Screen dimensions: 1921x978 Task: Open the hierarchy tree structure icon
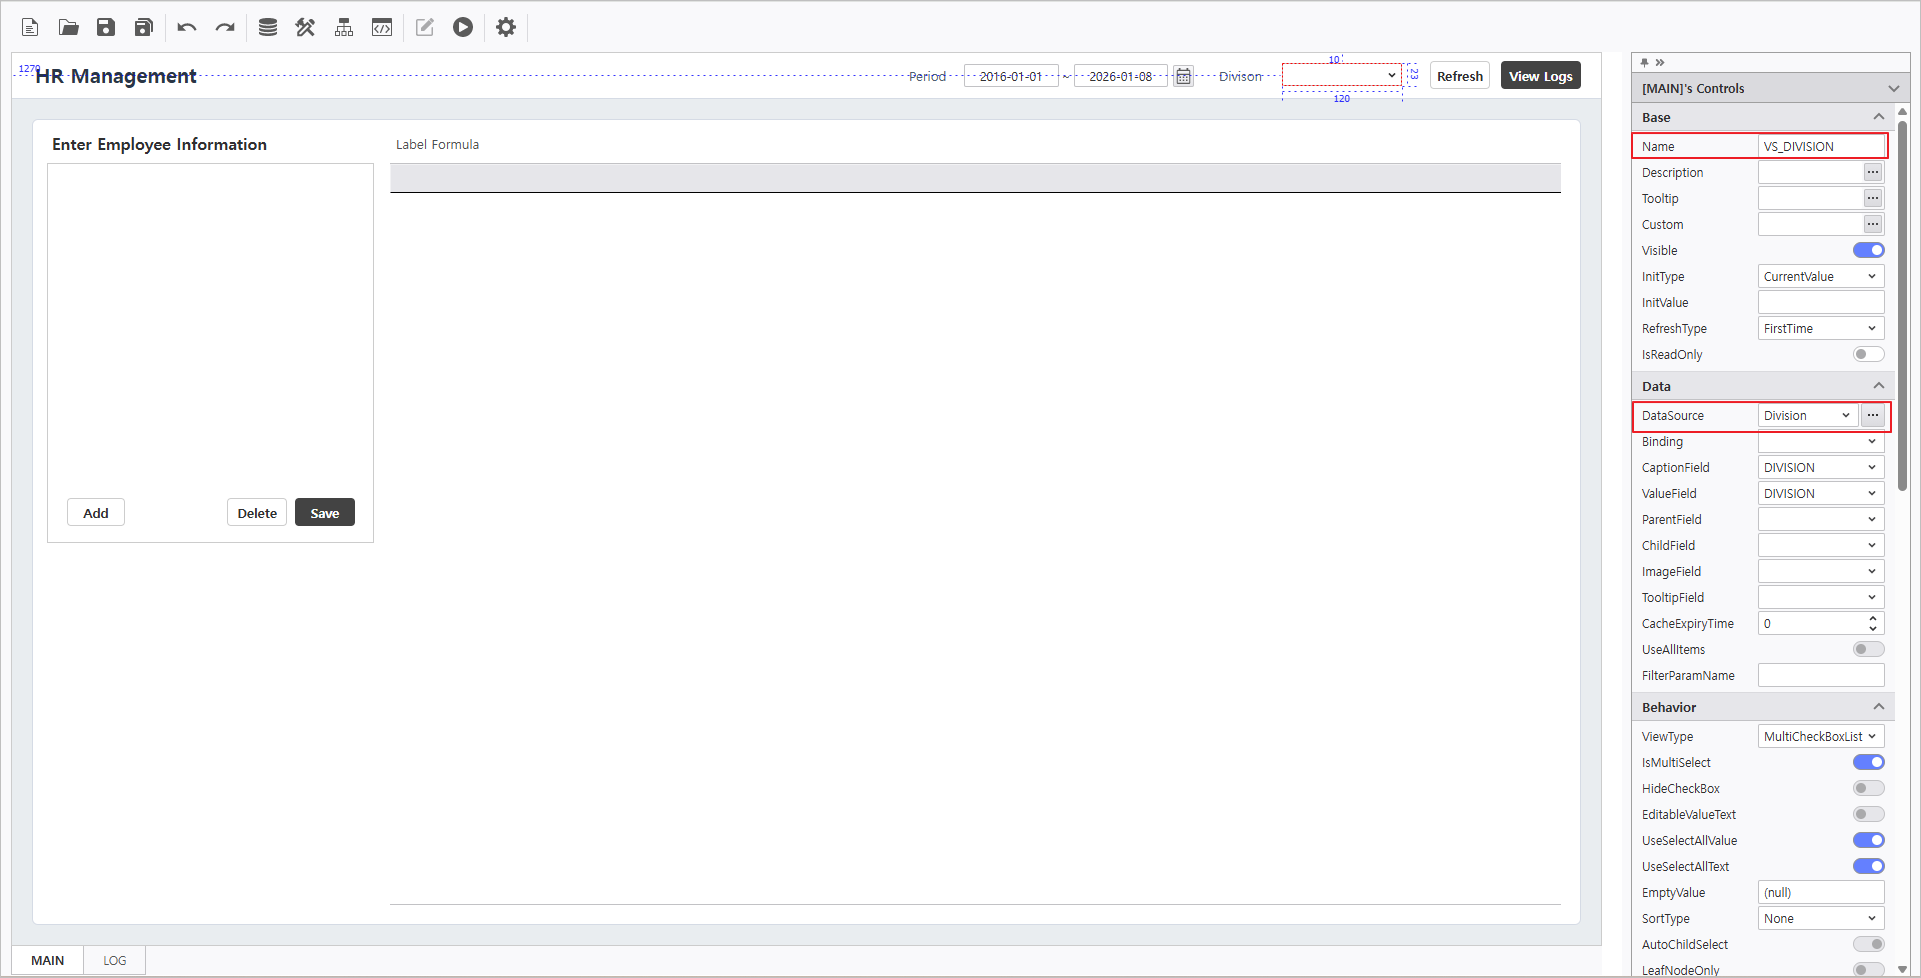point(344,27)
